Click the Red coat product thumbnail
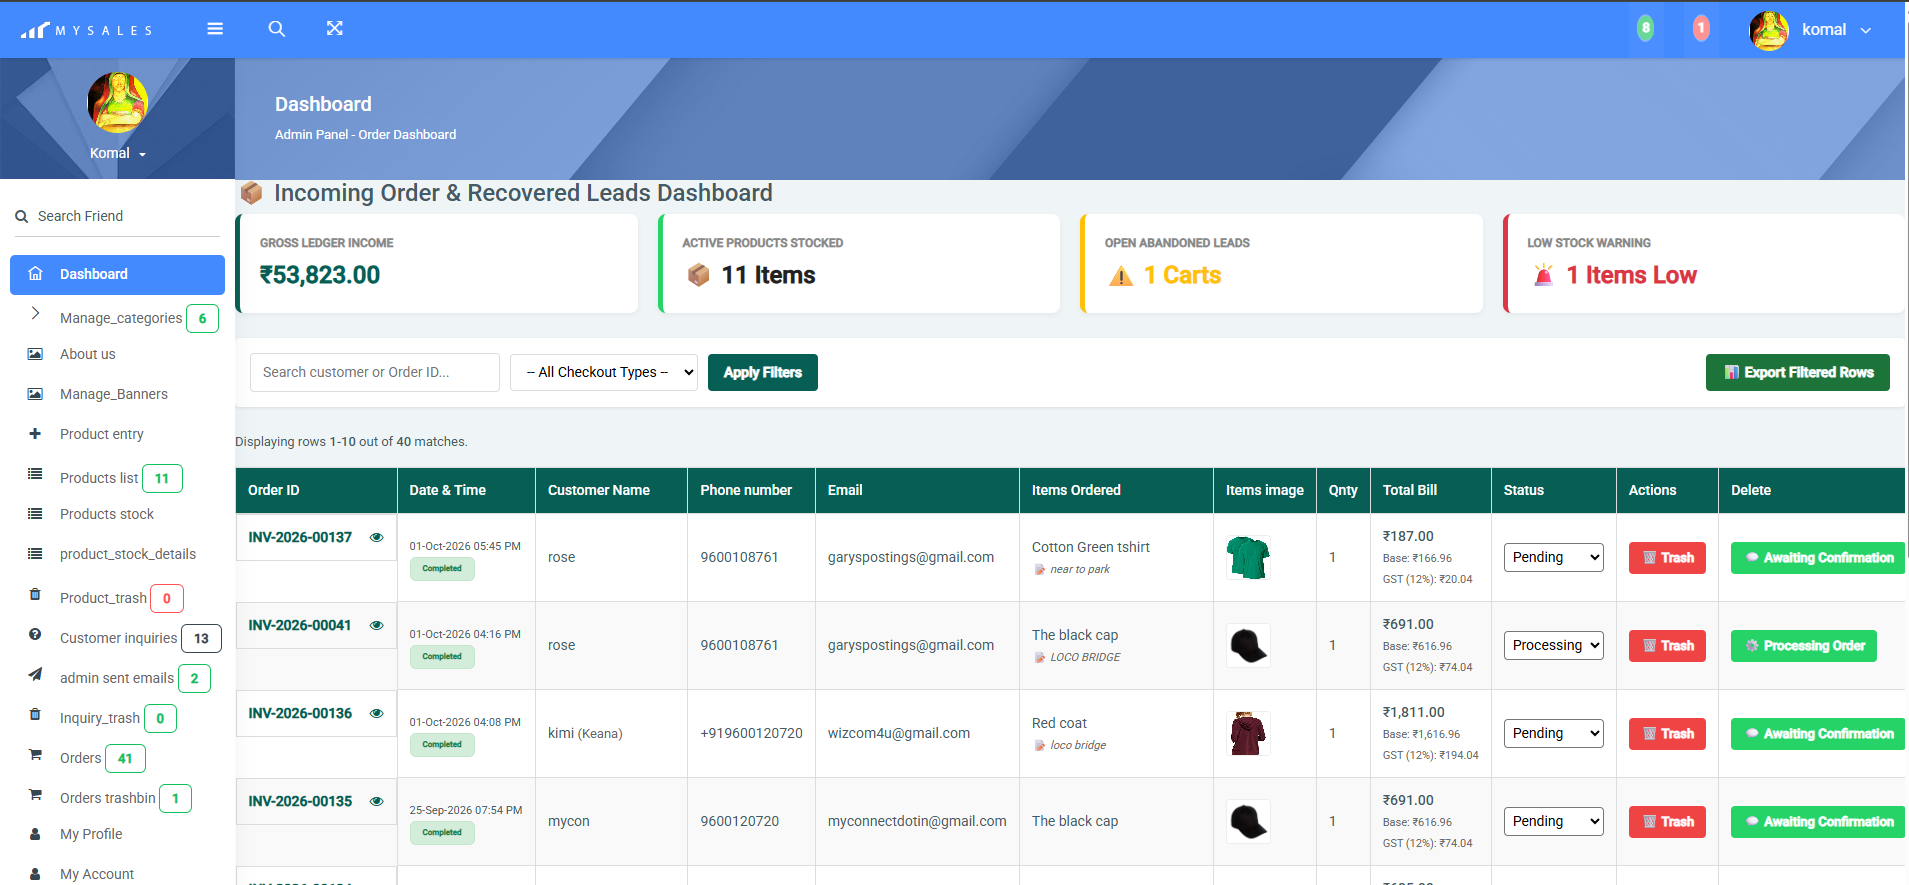Viewport: 1909px width, 885px height. (1248, 733)
